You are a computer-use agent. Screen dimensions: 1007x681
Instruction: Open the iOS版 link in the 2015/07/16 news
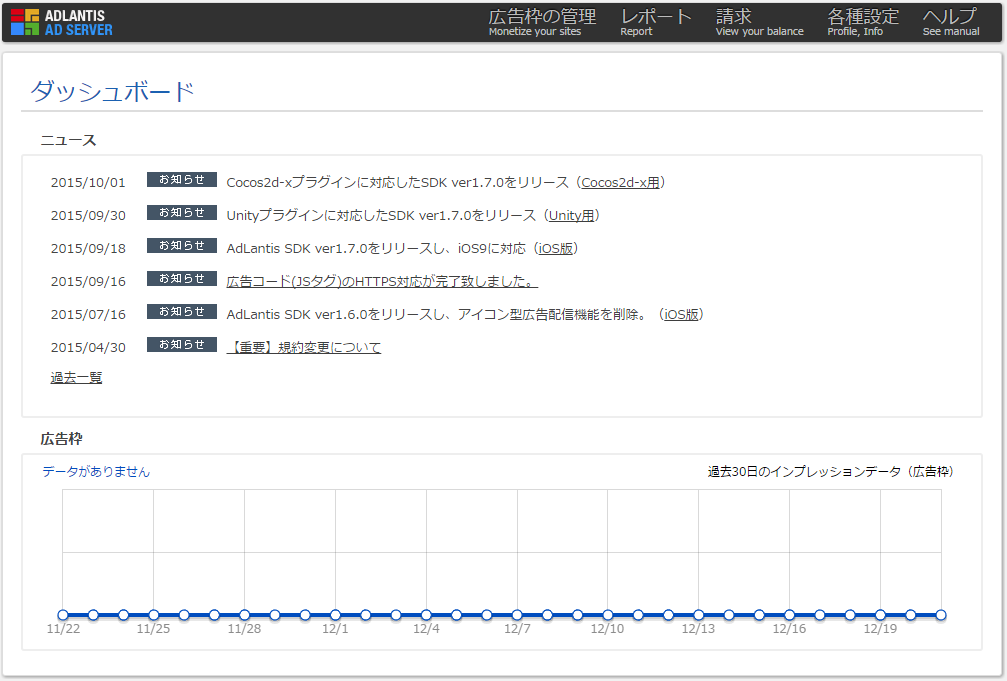click(681, 314)
